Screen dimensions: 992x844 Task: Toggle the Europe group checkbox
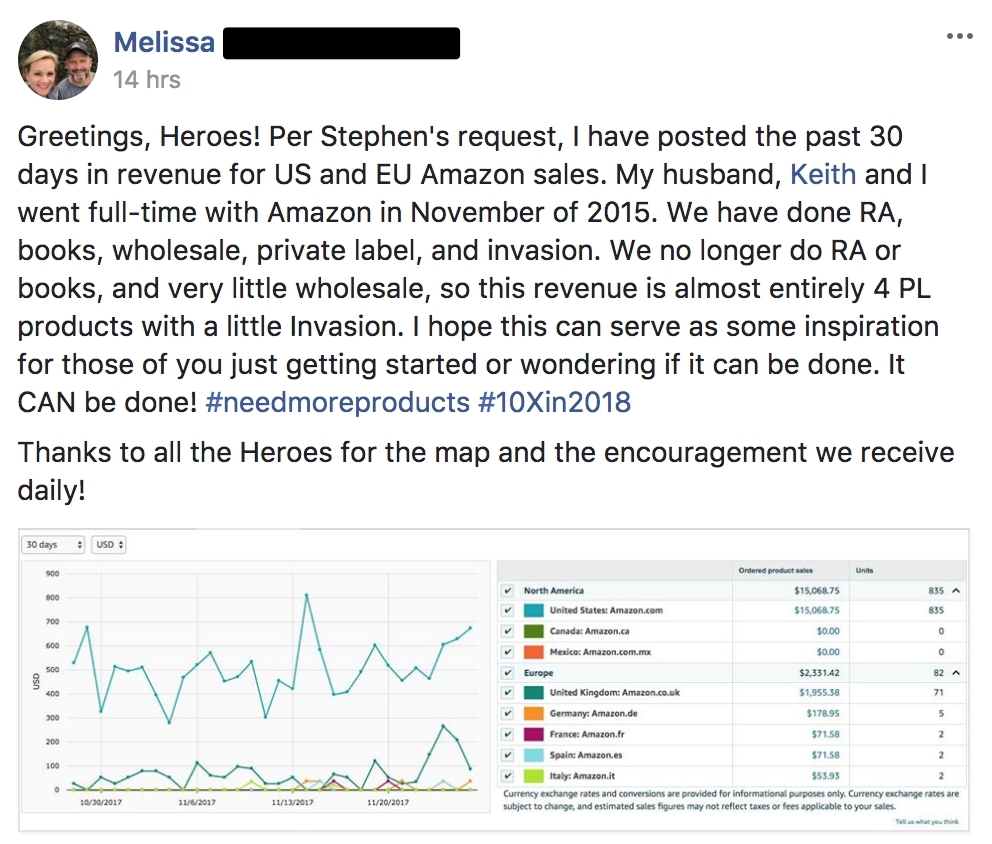coord(509,673)
